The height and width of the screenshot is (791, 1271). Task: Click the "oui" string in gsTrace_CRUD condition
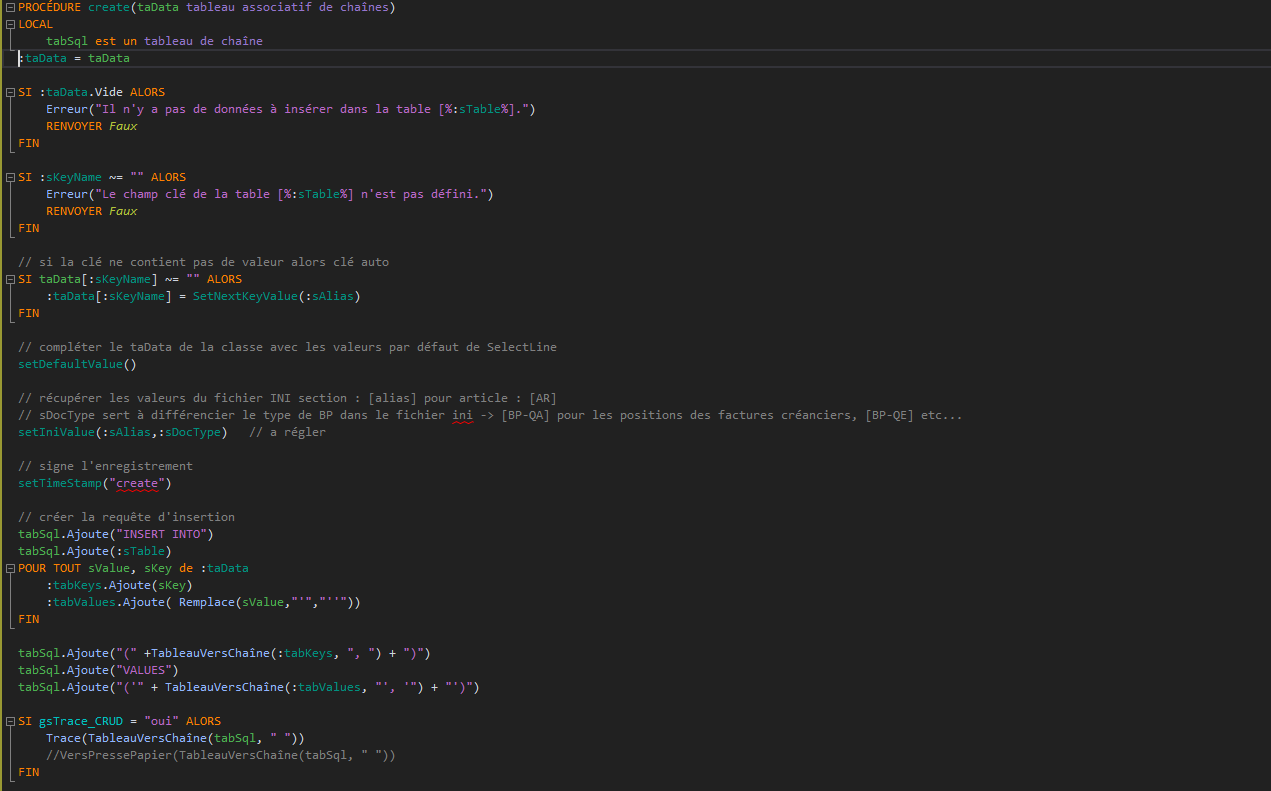coord(161,721)
